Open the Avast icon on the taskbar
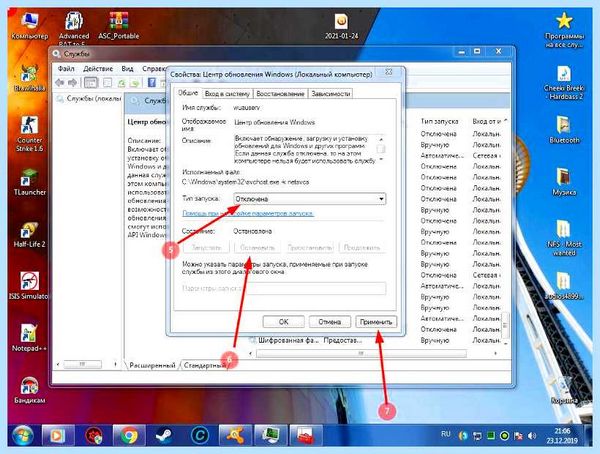 tap(235, 436)
